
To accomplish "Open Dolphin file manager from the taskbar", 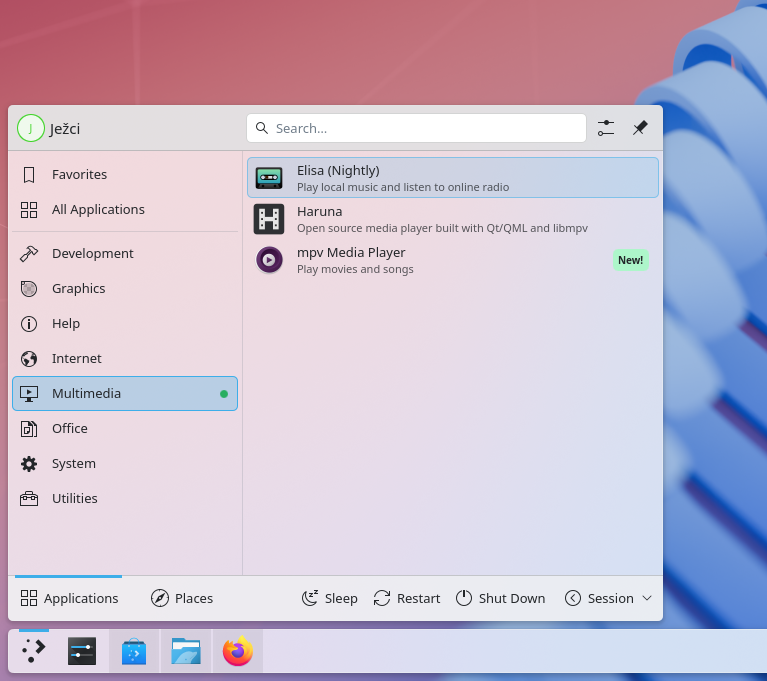I will [x=186, y=651].
